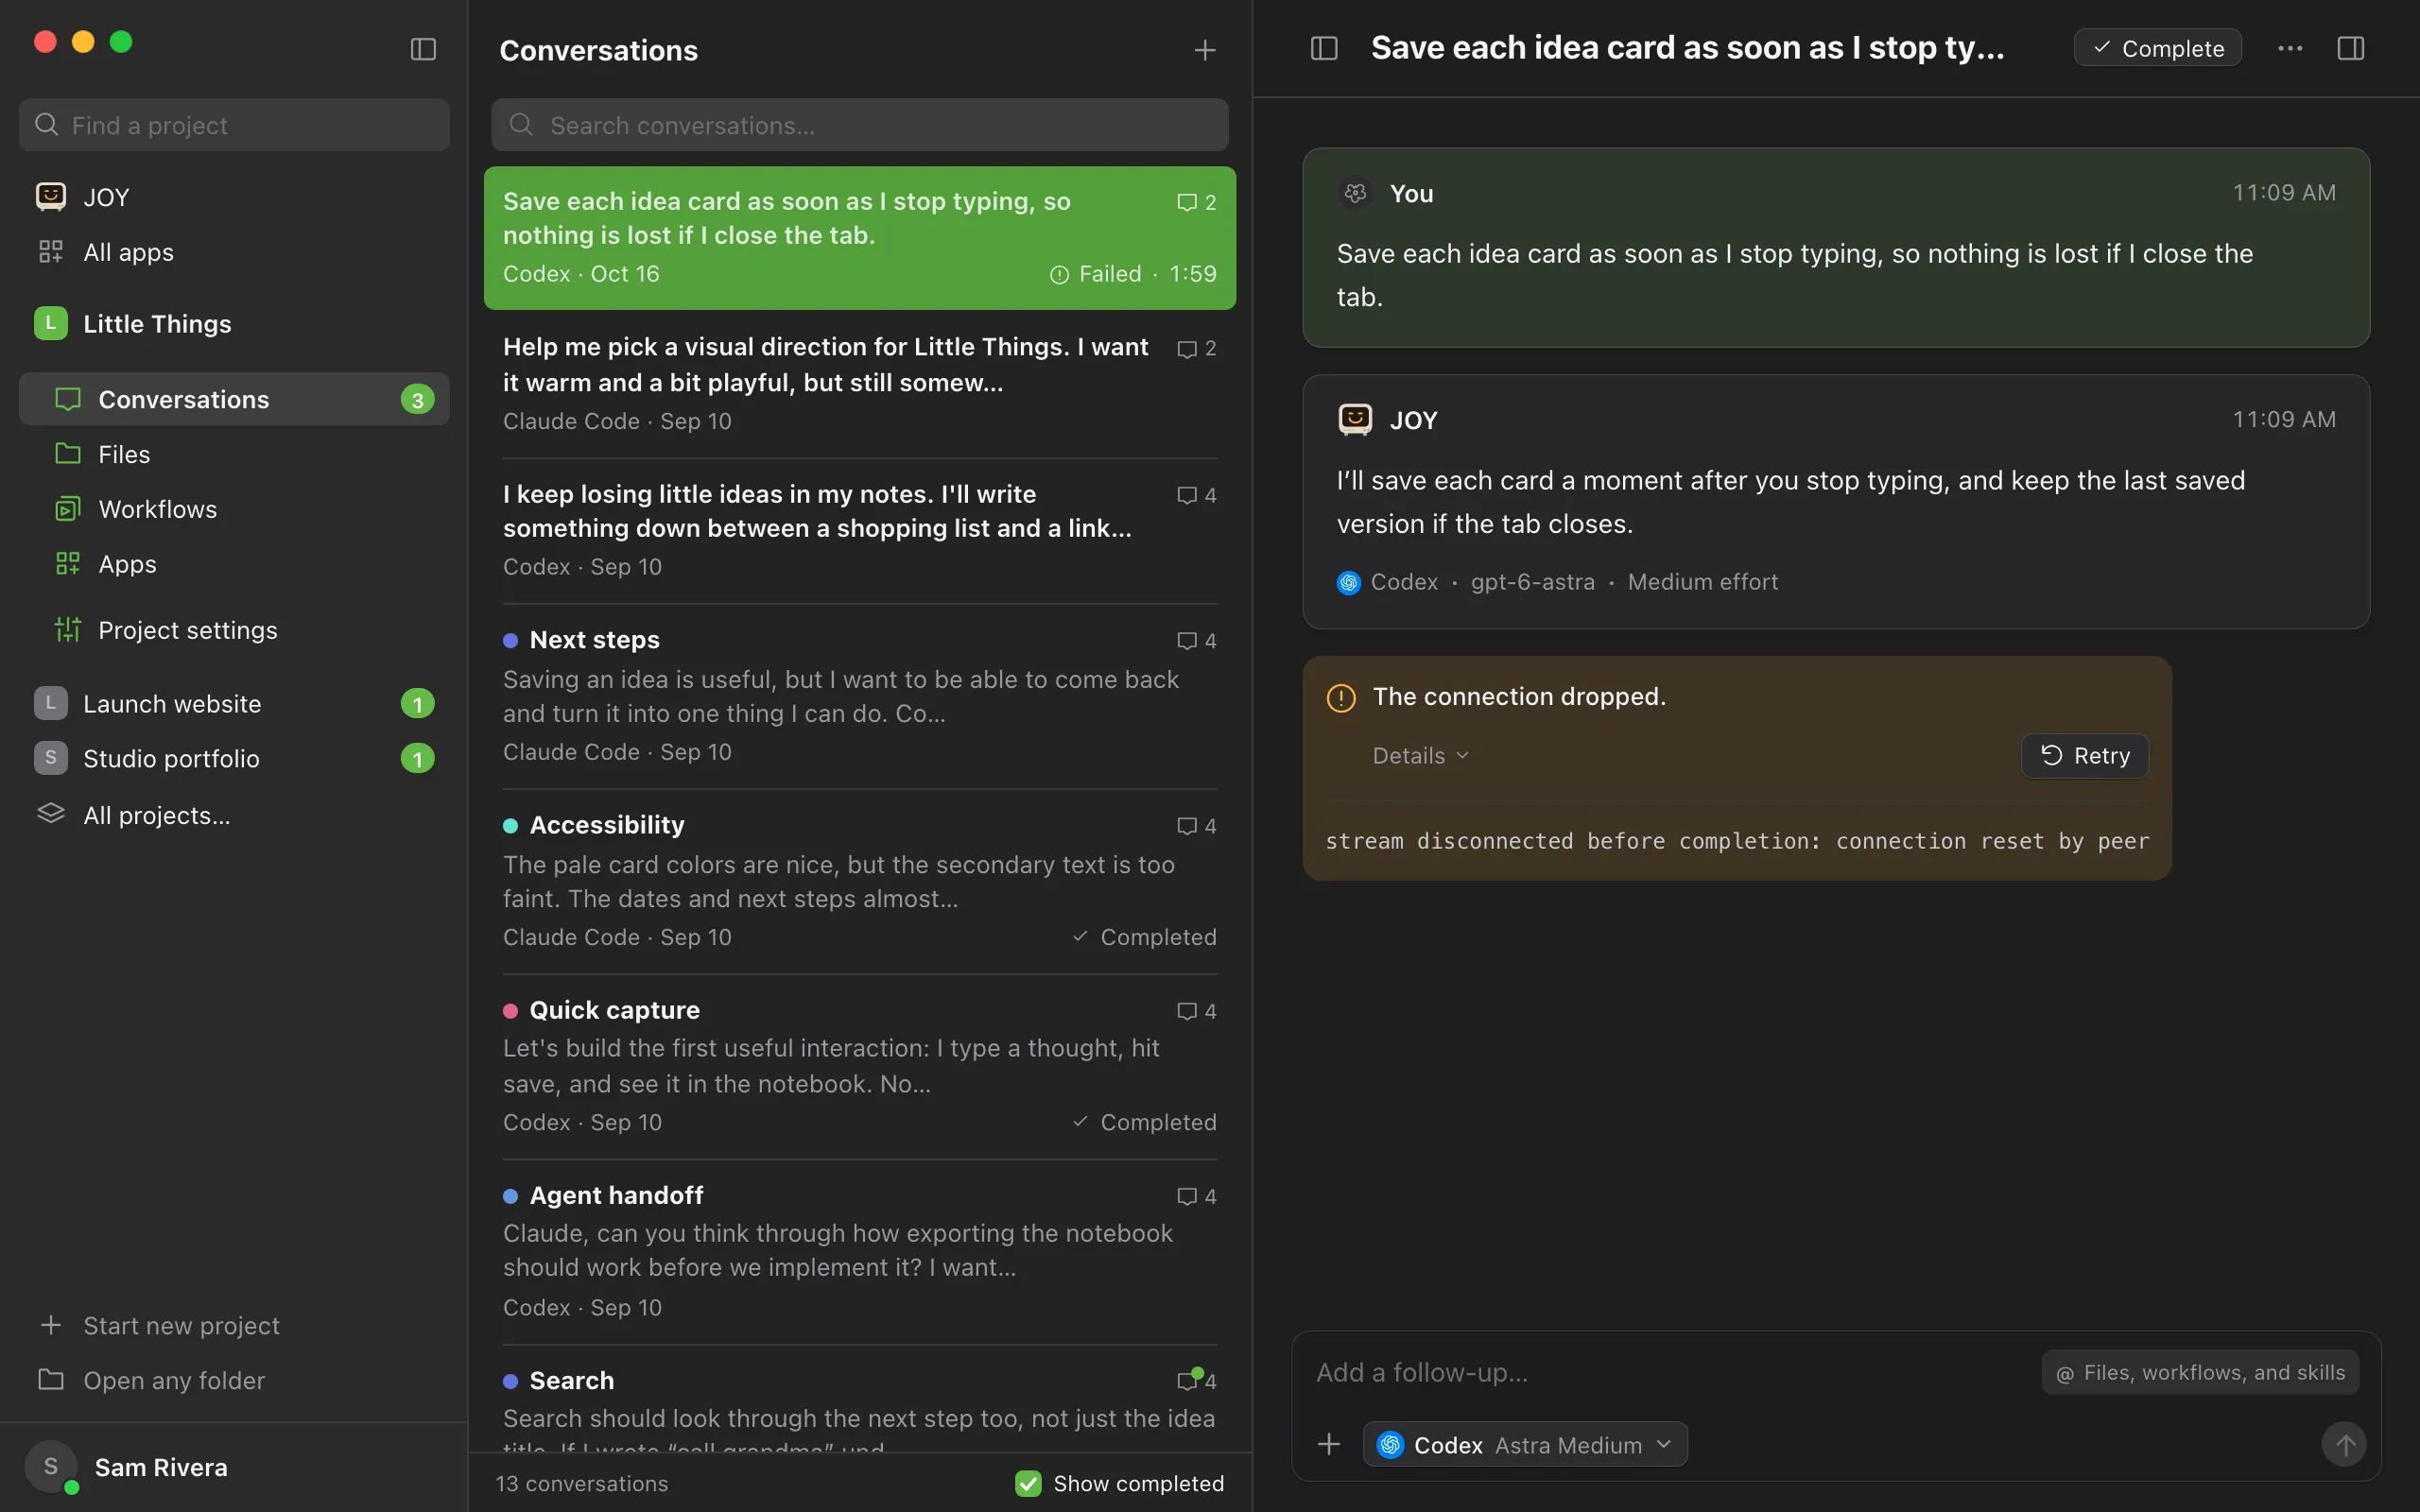Click the warning icon in the connection dropped banner
This screenshot has width=2420, height=1512.
(1341, 697)
